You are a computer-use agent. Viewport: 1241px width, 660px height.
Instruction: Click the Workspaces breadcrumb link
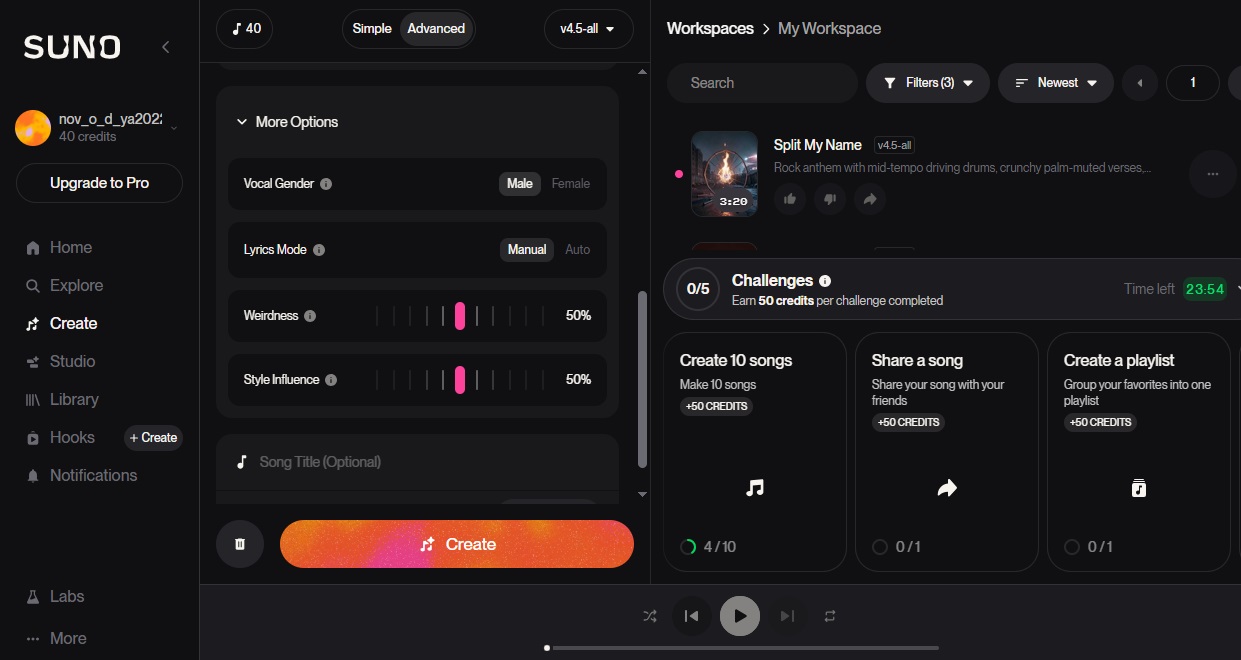pyautogui.click(x=710, y=29)
